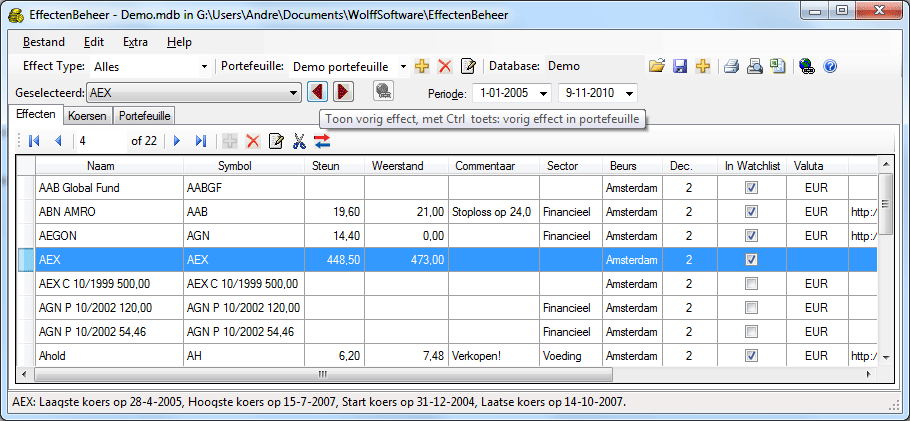This screenshot has height=421, width=910.
Task: Toggle the In Watchlist checkbox for Ahold
Action: [x=749, y=356]
